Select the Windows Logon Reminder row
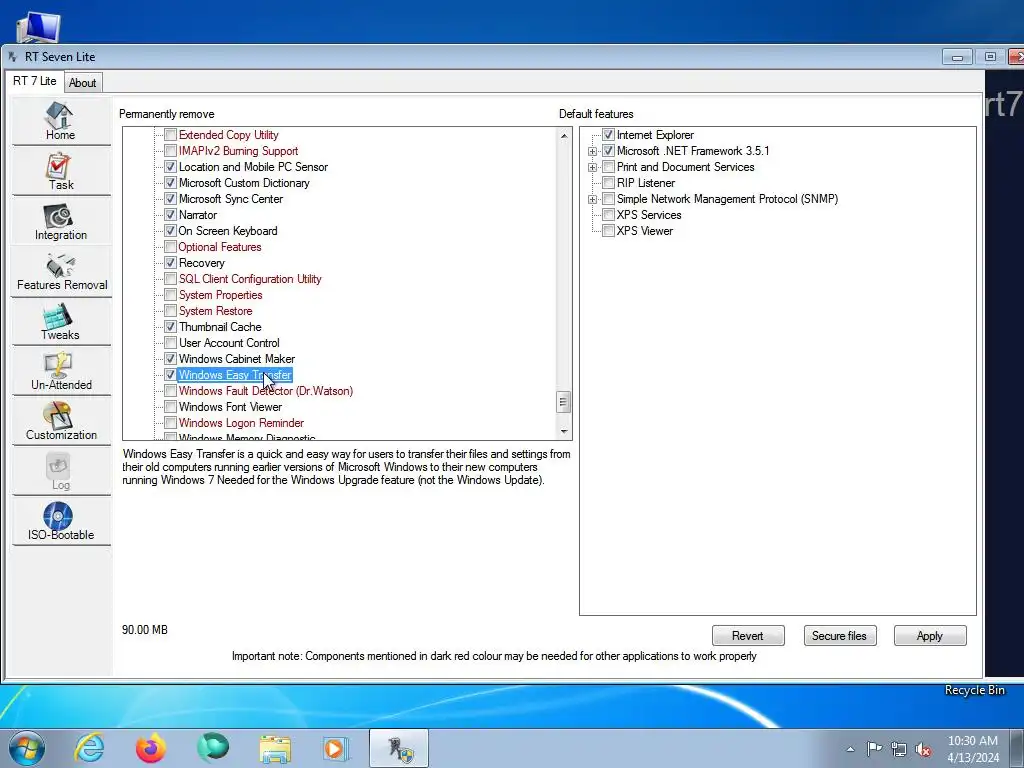Viewport: 1024px width, 768px height. pyautogui.click(x=241, y=423)
